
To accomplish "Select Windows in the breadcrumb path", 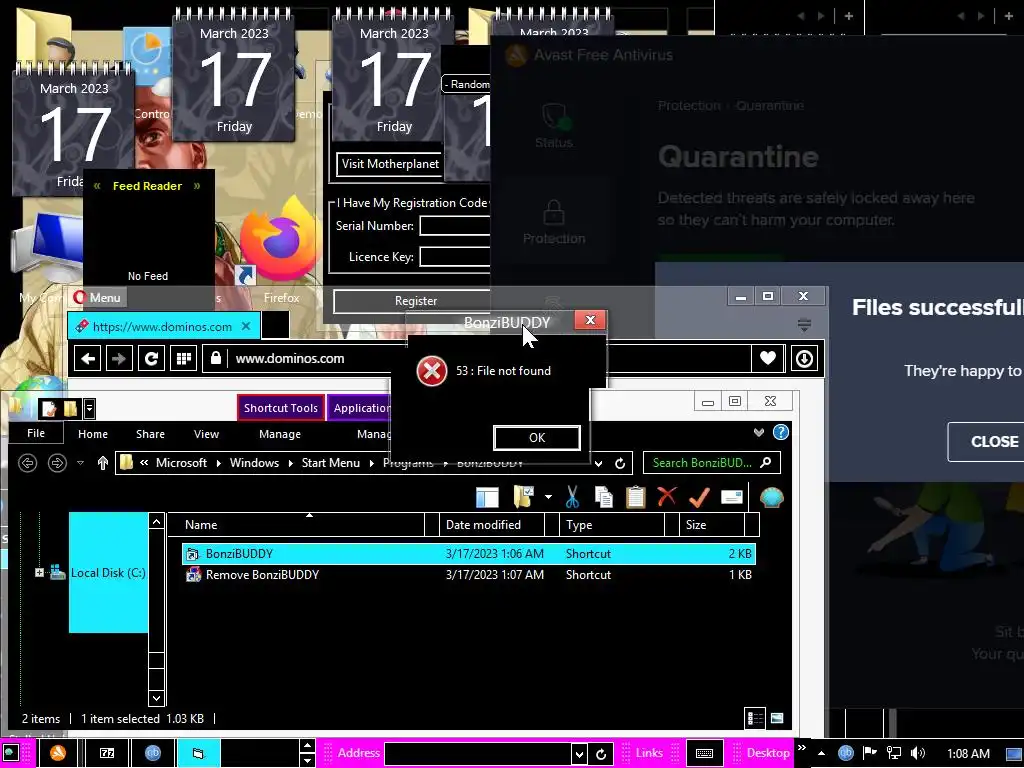I will coord(254,463).
